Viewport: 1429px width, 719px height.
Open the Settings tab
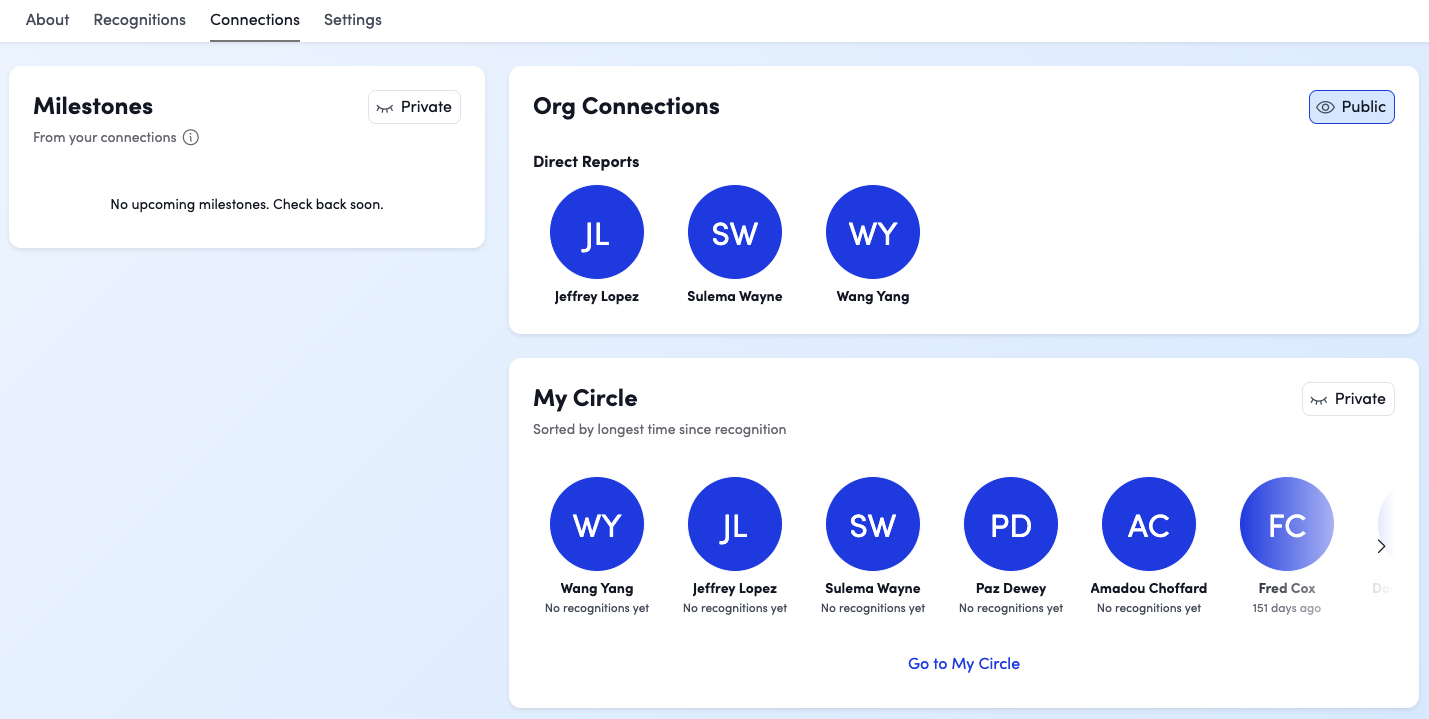(x=352, y=20)
